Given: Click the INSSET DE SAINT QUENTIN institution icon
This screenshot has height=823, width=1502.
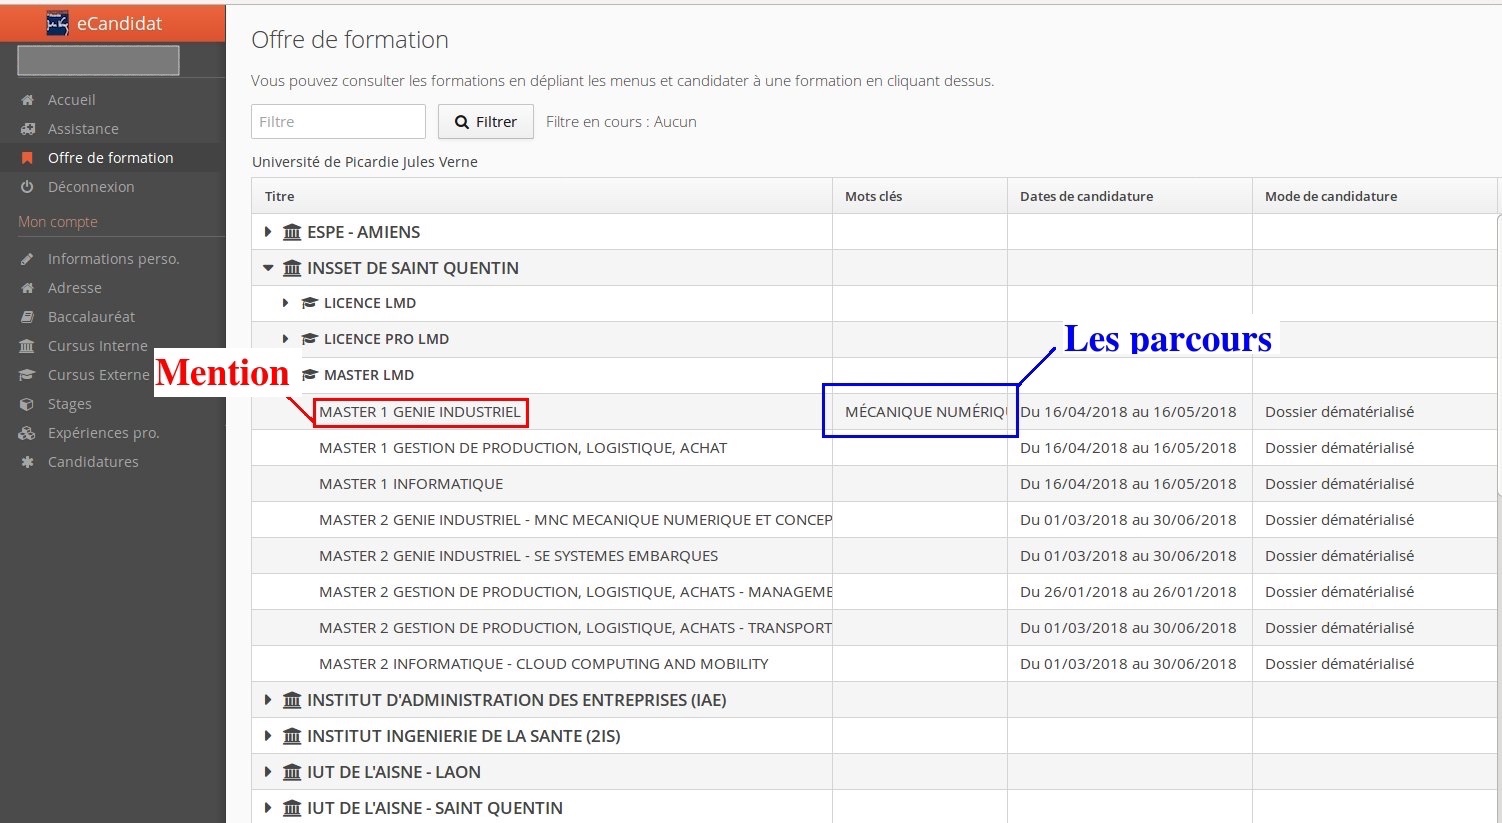Looking at the screenshot, I should click(292, 268).
